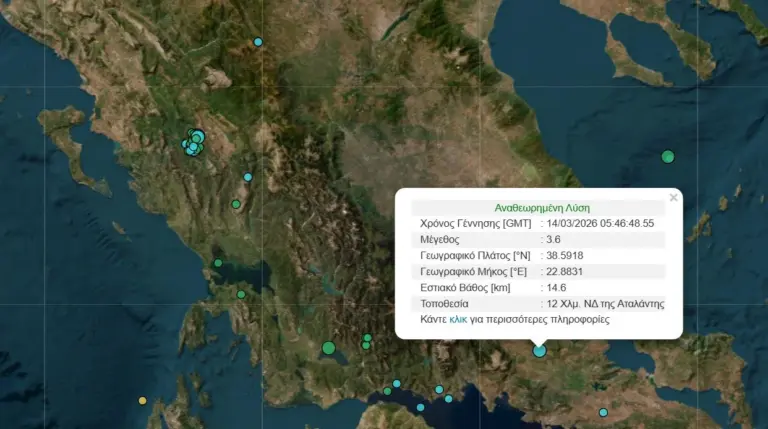Select the yellow earthquake marker in the sea
The height and width of the screenshot is (429, 768).
[x=142, y=401]
